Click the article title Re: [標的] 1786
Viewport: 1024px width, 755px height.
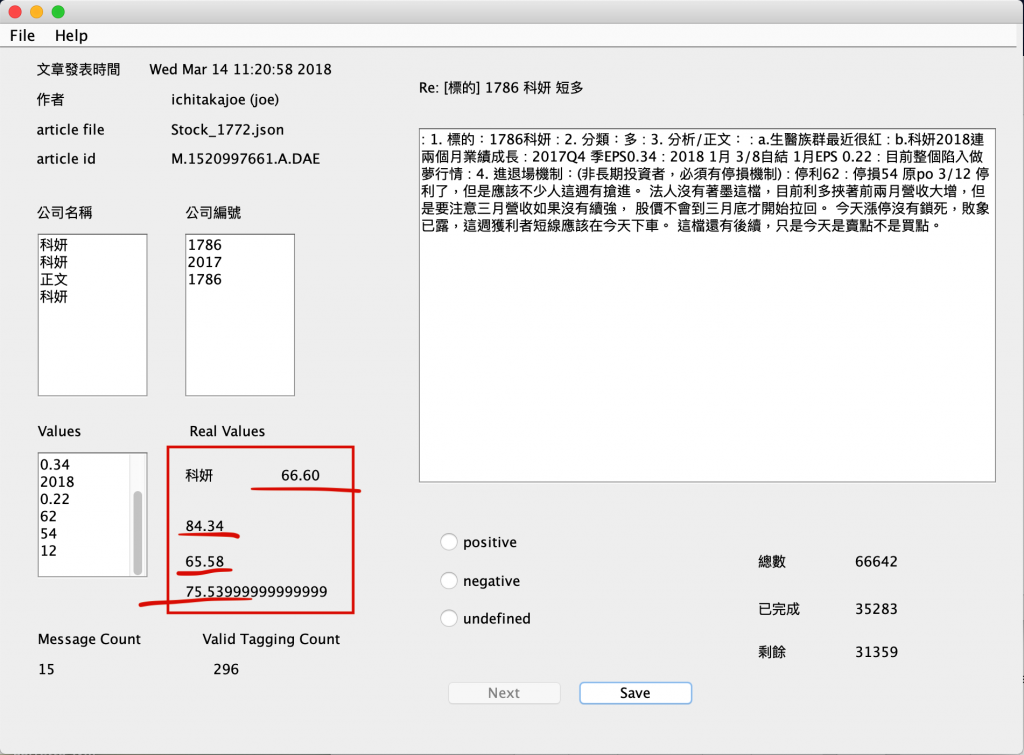[501, 88]
